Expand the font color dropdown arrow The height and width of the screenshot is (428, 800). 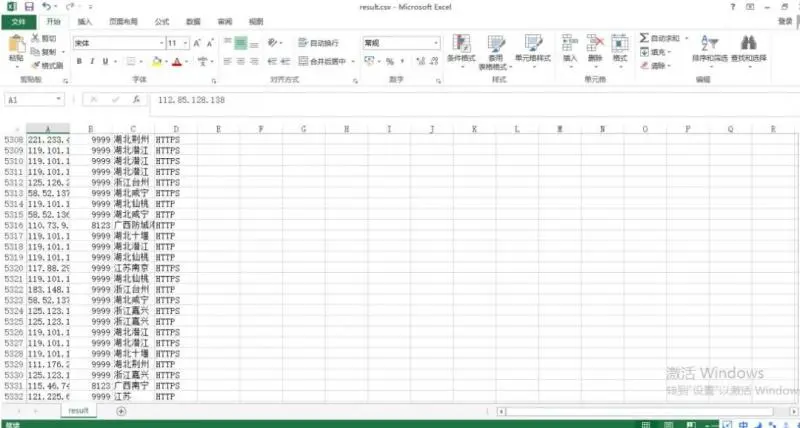[187, 62]
